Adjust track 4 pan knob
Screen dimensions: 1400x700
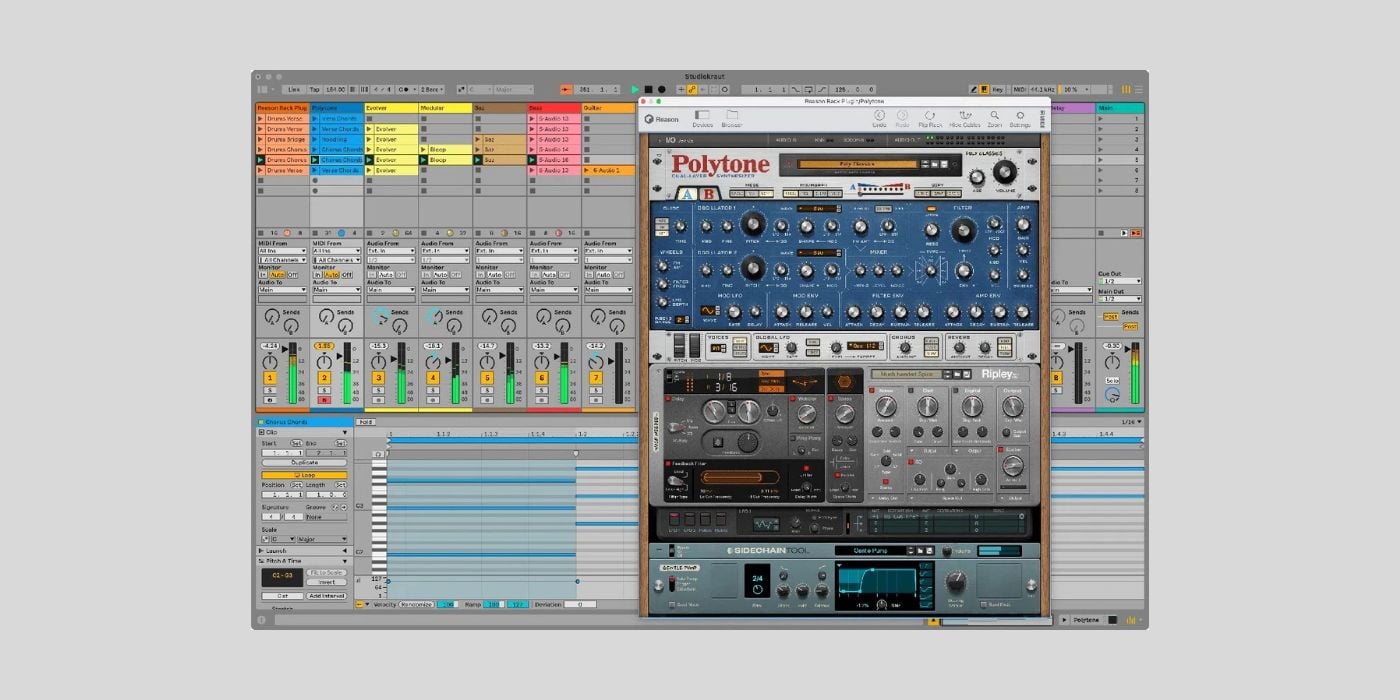pyautogui.click(x=433, y=360)
